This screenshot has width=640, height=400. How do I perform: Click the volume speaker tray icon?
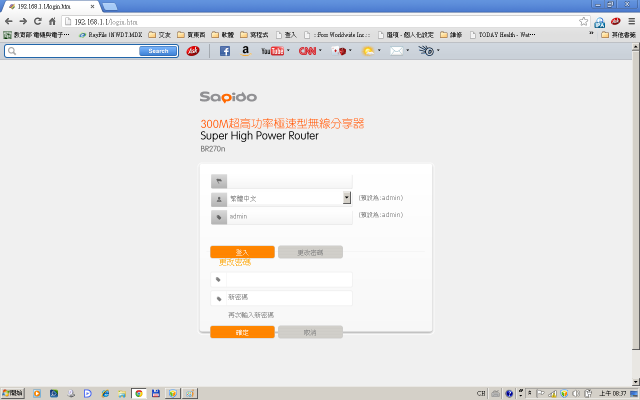(576, 393)
